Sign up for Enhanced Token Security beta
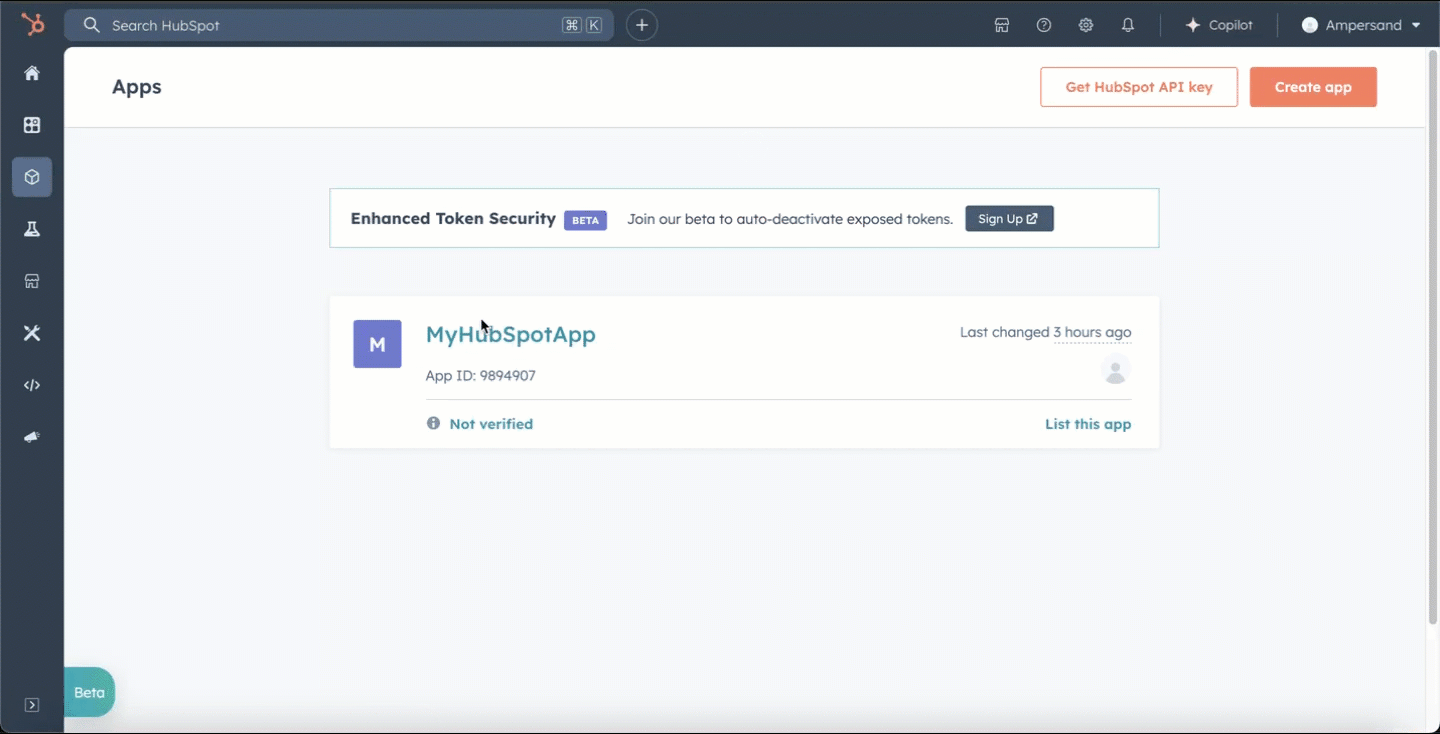The width and height of the screenshot is (1440, 734). [1009, 218]
